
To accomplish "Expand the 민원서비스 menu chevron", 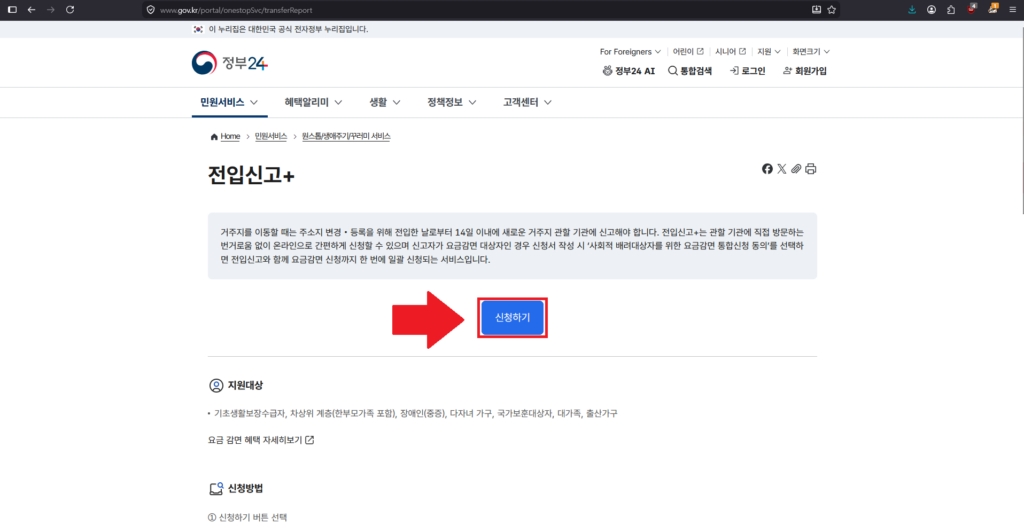I will 254,103.
